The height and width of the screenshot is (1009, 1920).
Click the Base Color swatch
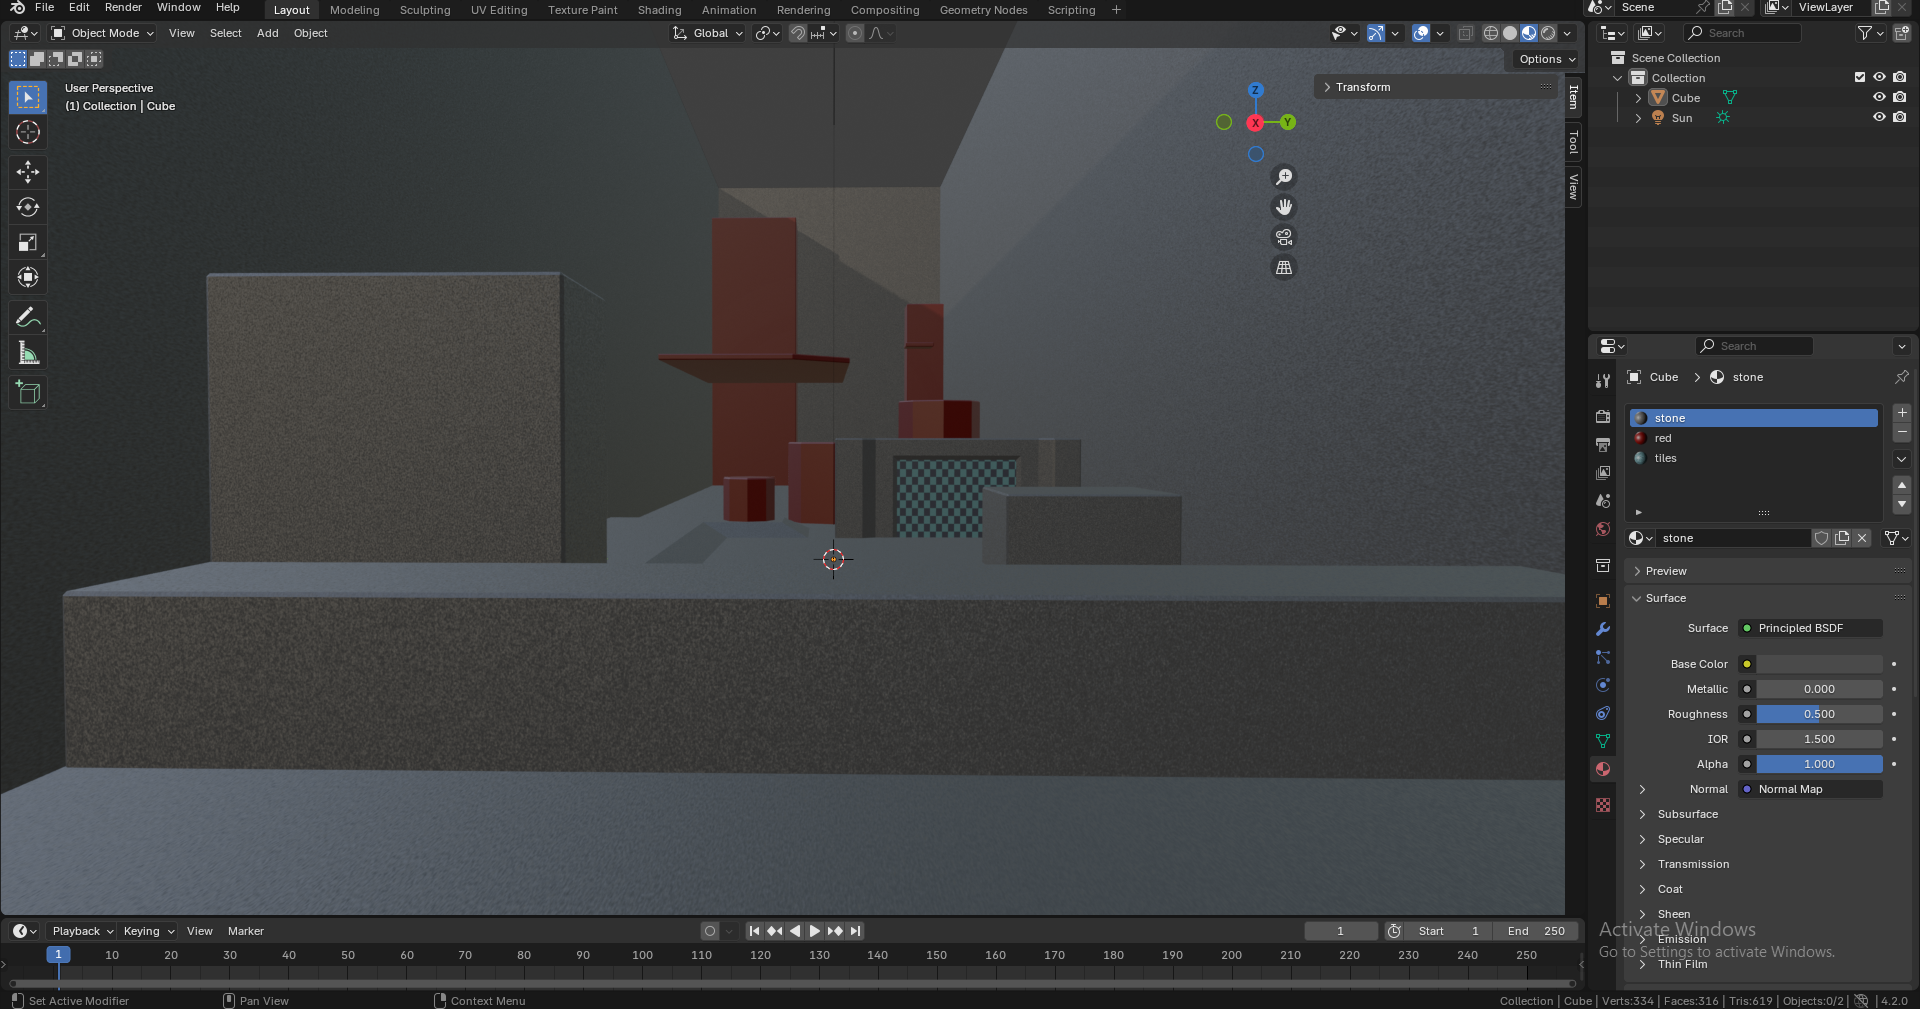(1820, 664)
